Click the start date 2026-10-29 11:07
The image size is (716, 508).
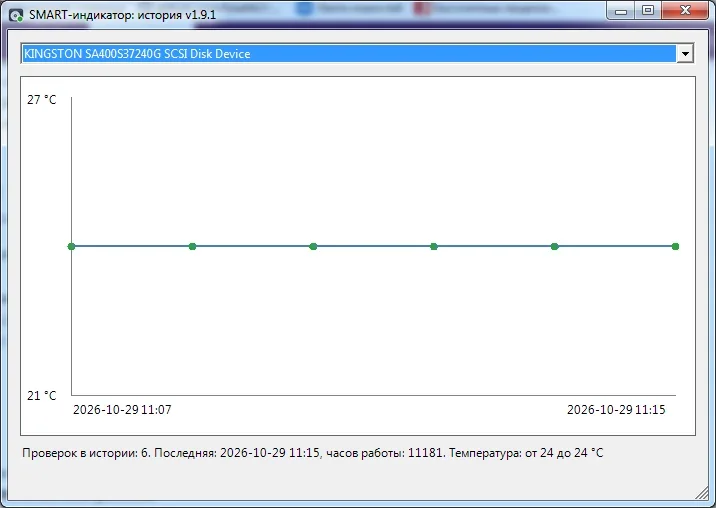coord(122,409)
